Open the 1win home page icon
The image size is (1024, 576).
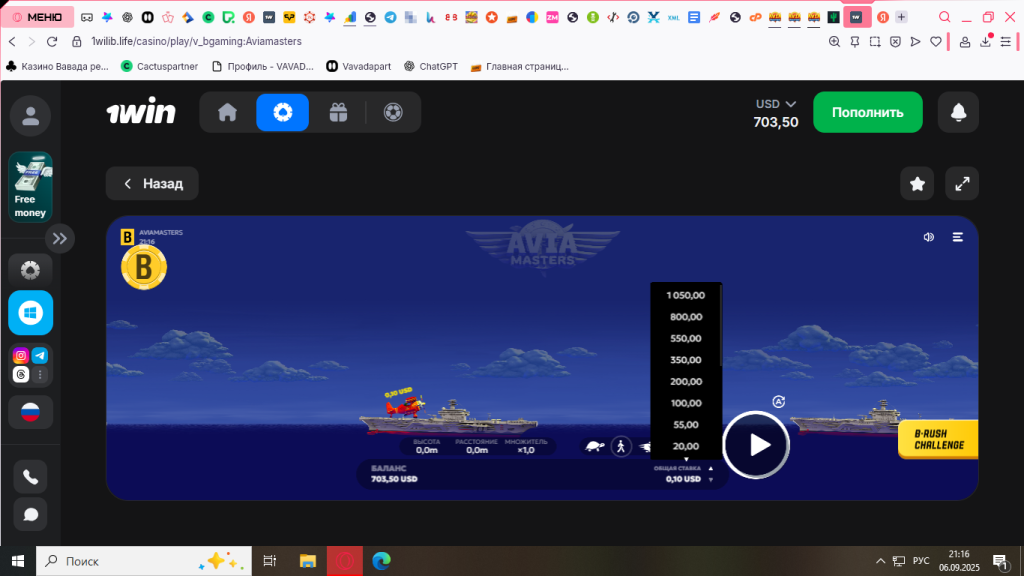pyautogui.click(x=227, y=112)
